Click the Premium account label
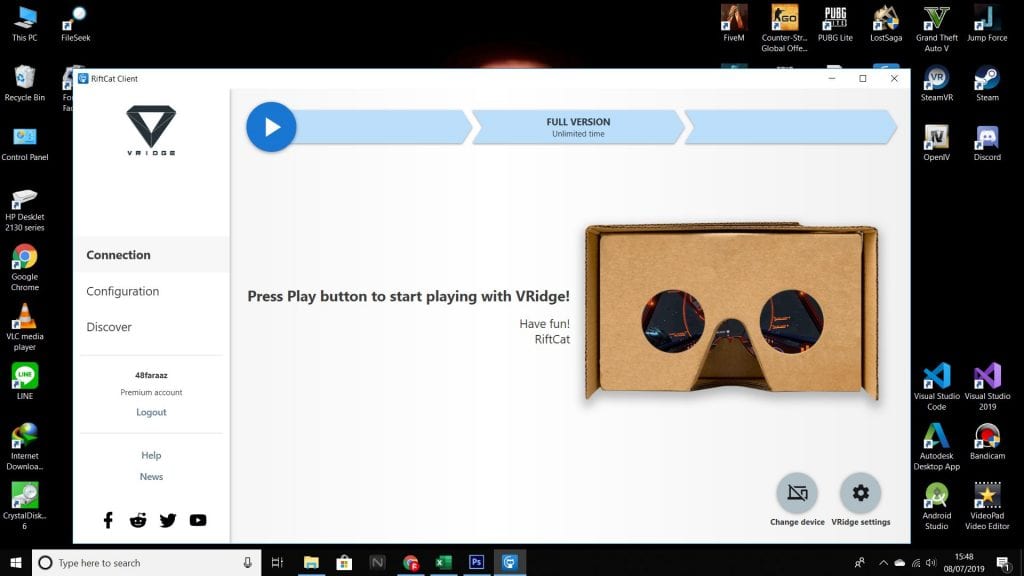1024x576 pixels. pos(151,392)
